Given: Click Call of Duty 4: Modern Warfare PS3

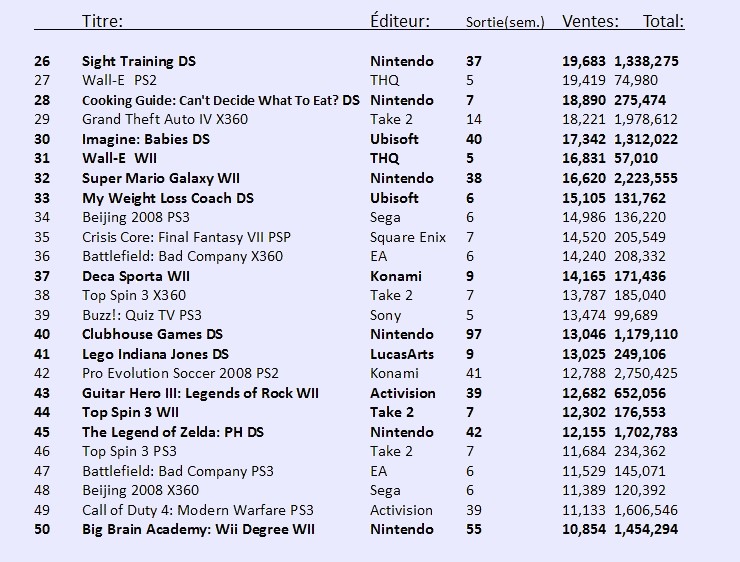Looking at the screenshot, I should point(198,510).
